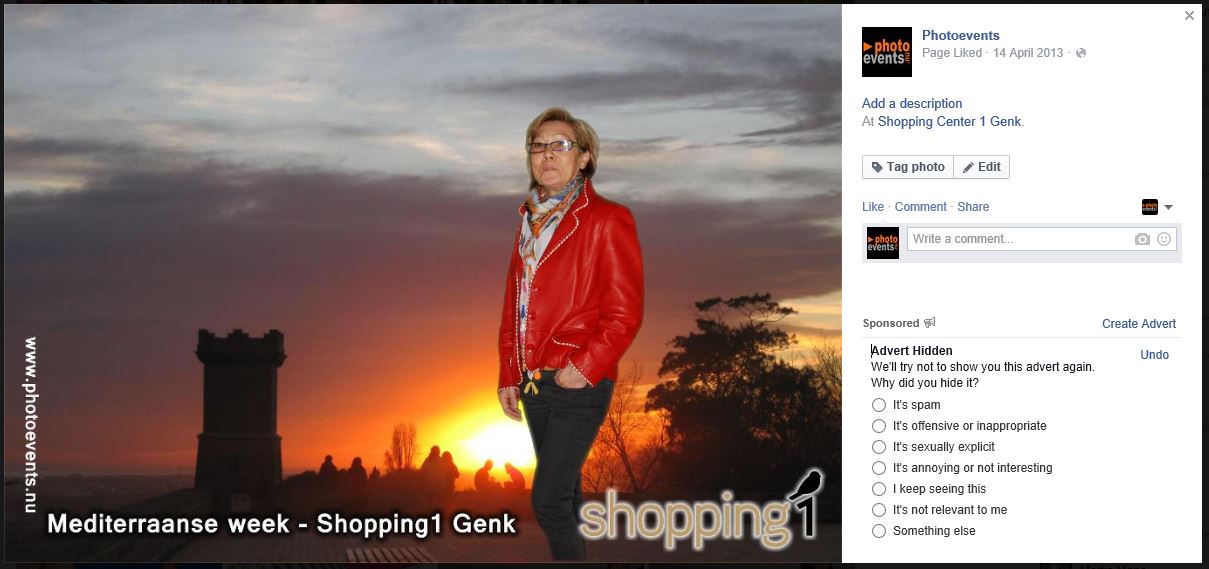The width and height of the screenshot is (1209, 569).
Task: Open the Shopping Center 1 Genk link
Action: pyautogui.click(x=950, y=122)
